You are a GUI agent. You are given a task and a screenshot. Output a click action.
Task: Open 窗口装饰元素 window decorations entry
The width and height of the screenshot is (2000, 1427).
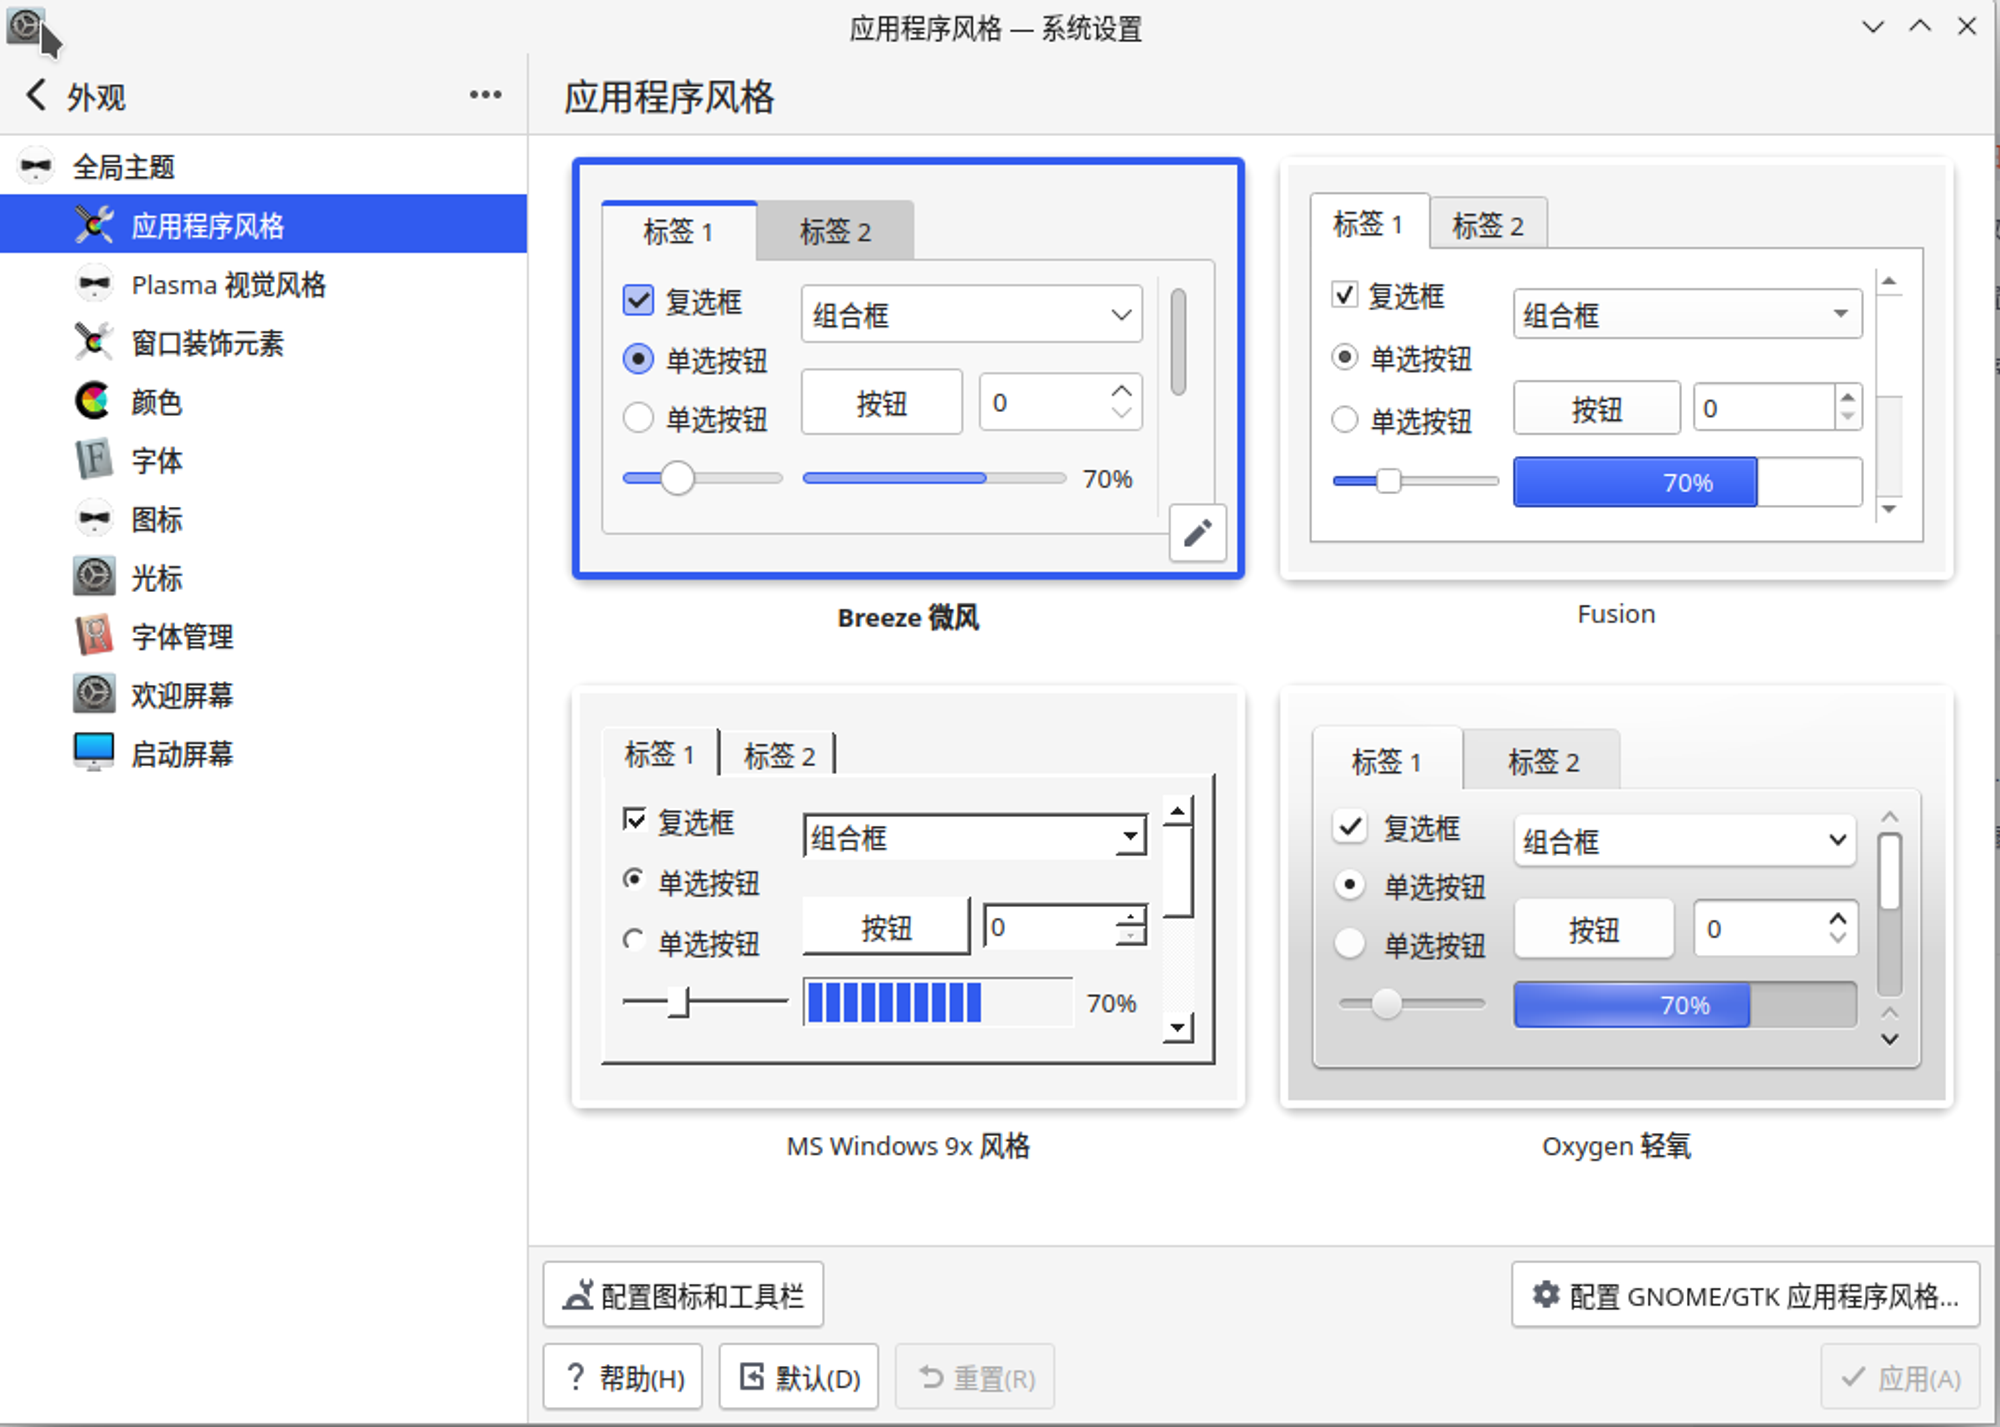tap(206, 343)
